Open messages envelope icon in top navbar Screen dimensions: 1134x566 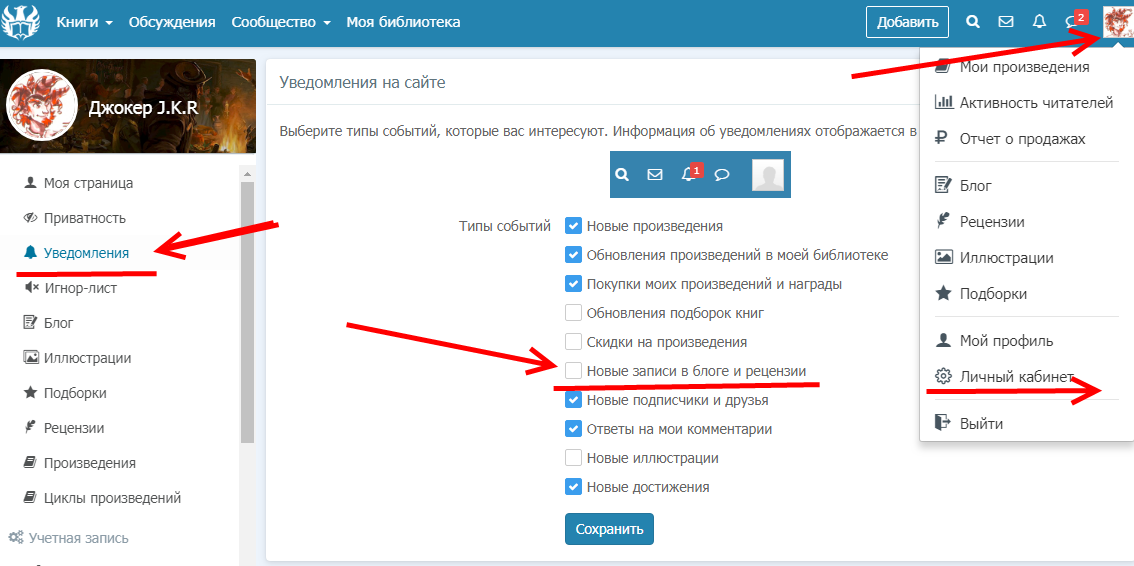(x=1006, y=21)
